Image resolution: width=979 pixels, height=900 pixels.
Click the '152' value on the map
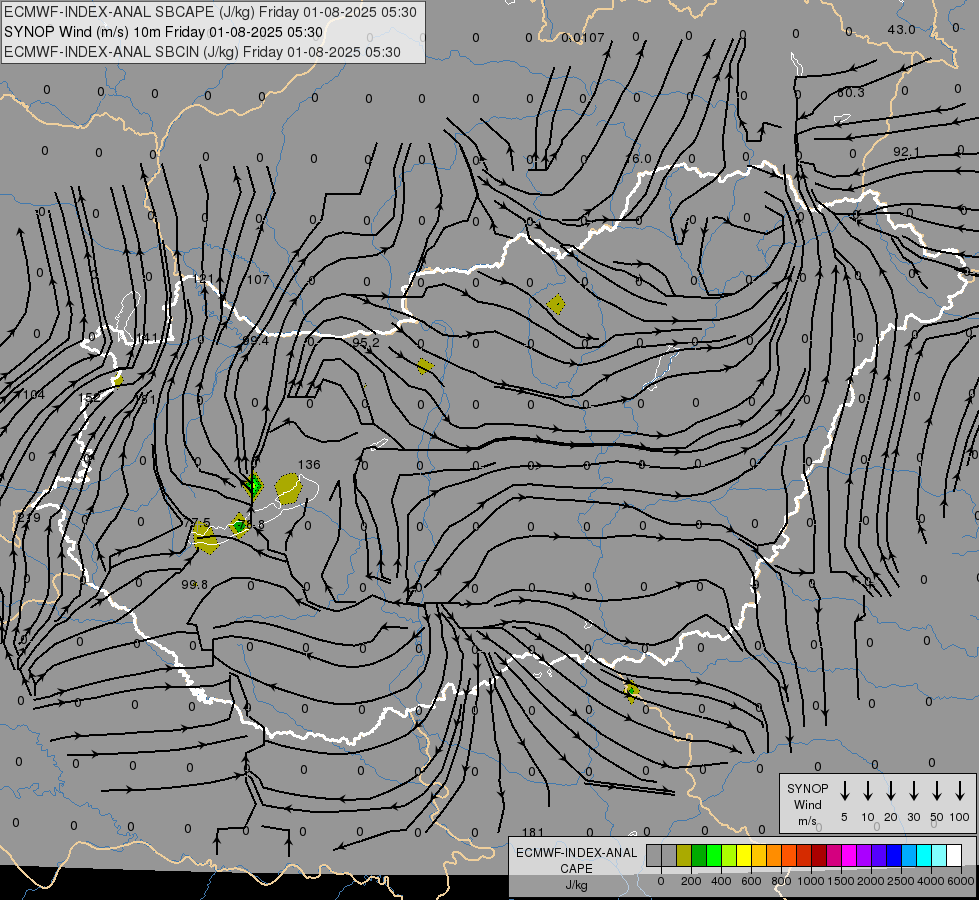[x=89, y=397]
